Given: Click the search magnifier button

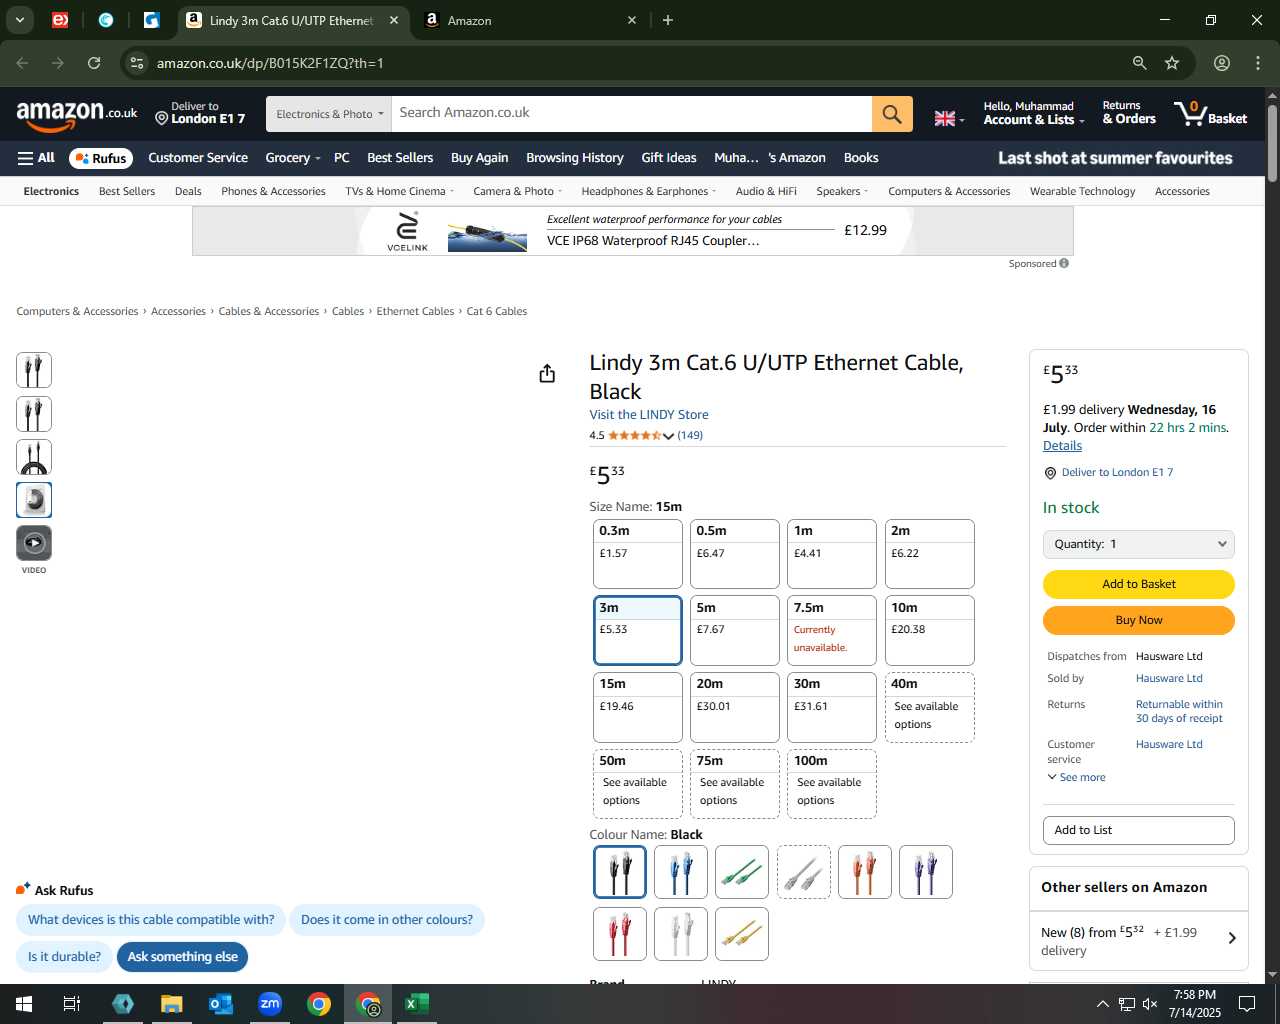Looking at the screenshot, I should pos(892,114).
